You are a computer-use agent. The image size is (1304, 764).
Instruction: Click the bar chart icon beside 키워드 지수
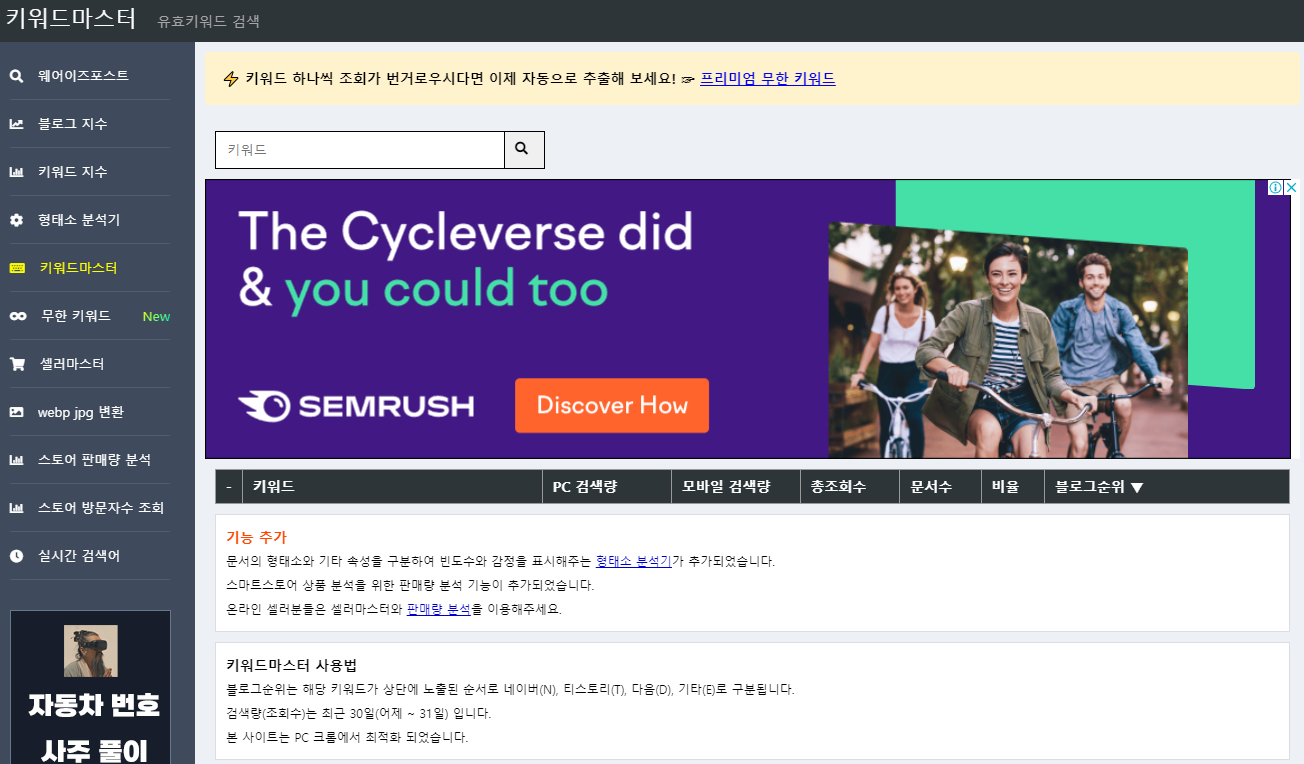pos(16,172)
